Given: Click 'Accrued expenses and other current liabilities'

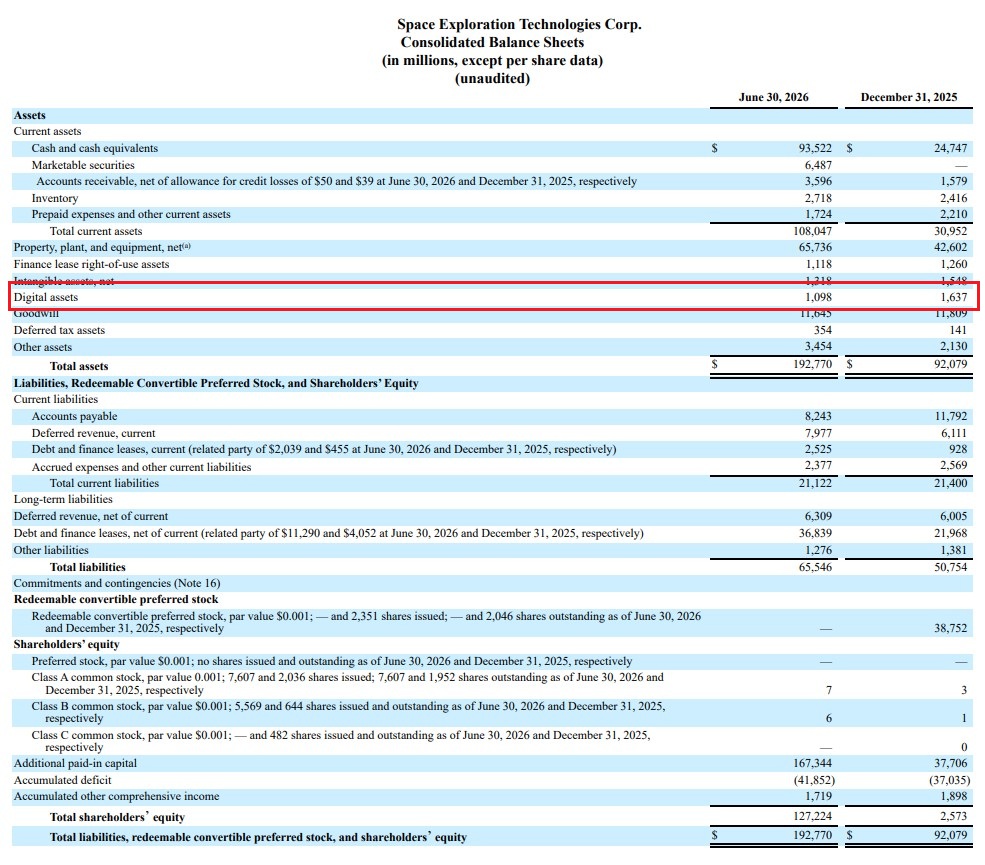Looking at the screenshot, I should coord(141,467).
